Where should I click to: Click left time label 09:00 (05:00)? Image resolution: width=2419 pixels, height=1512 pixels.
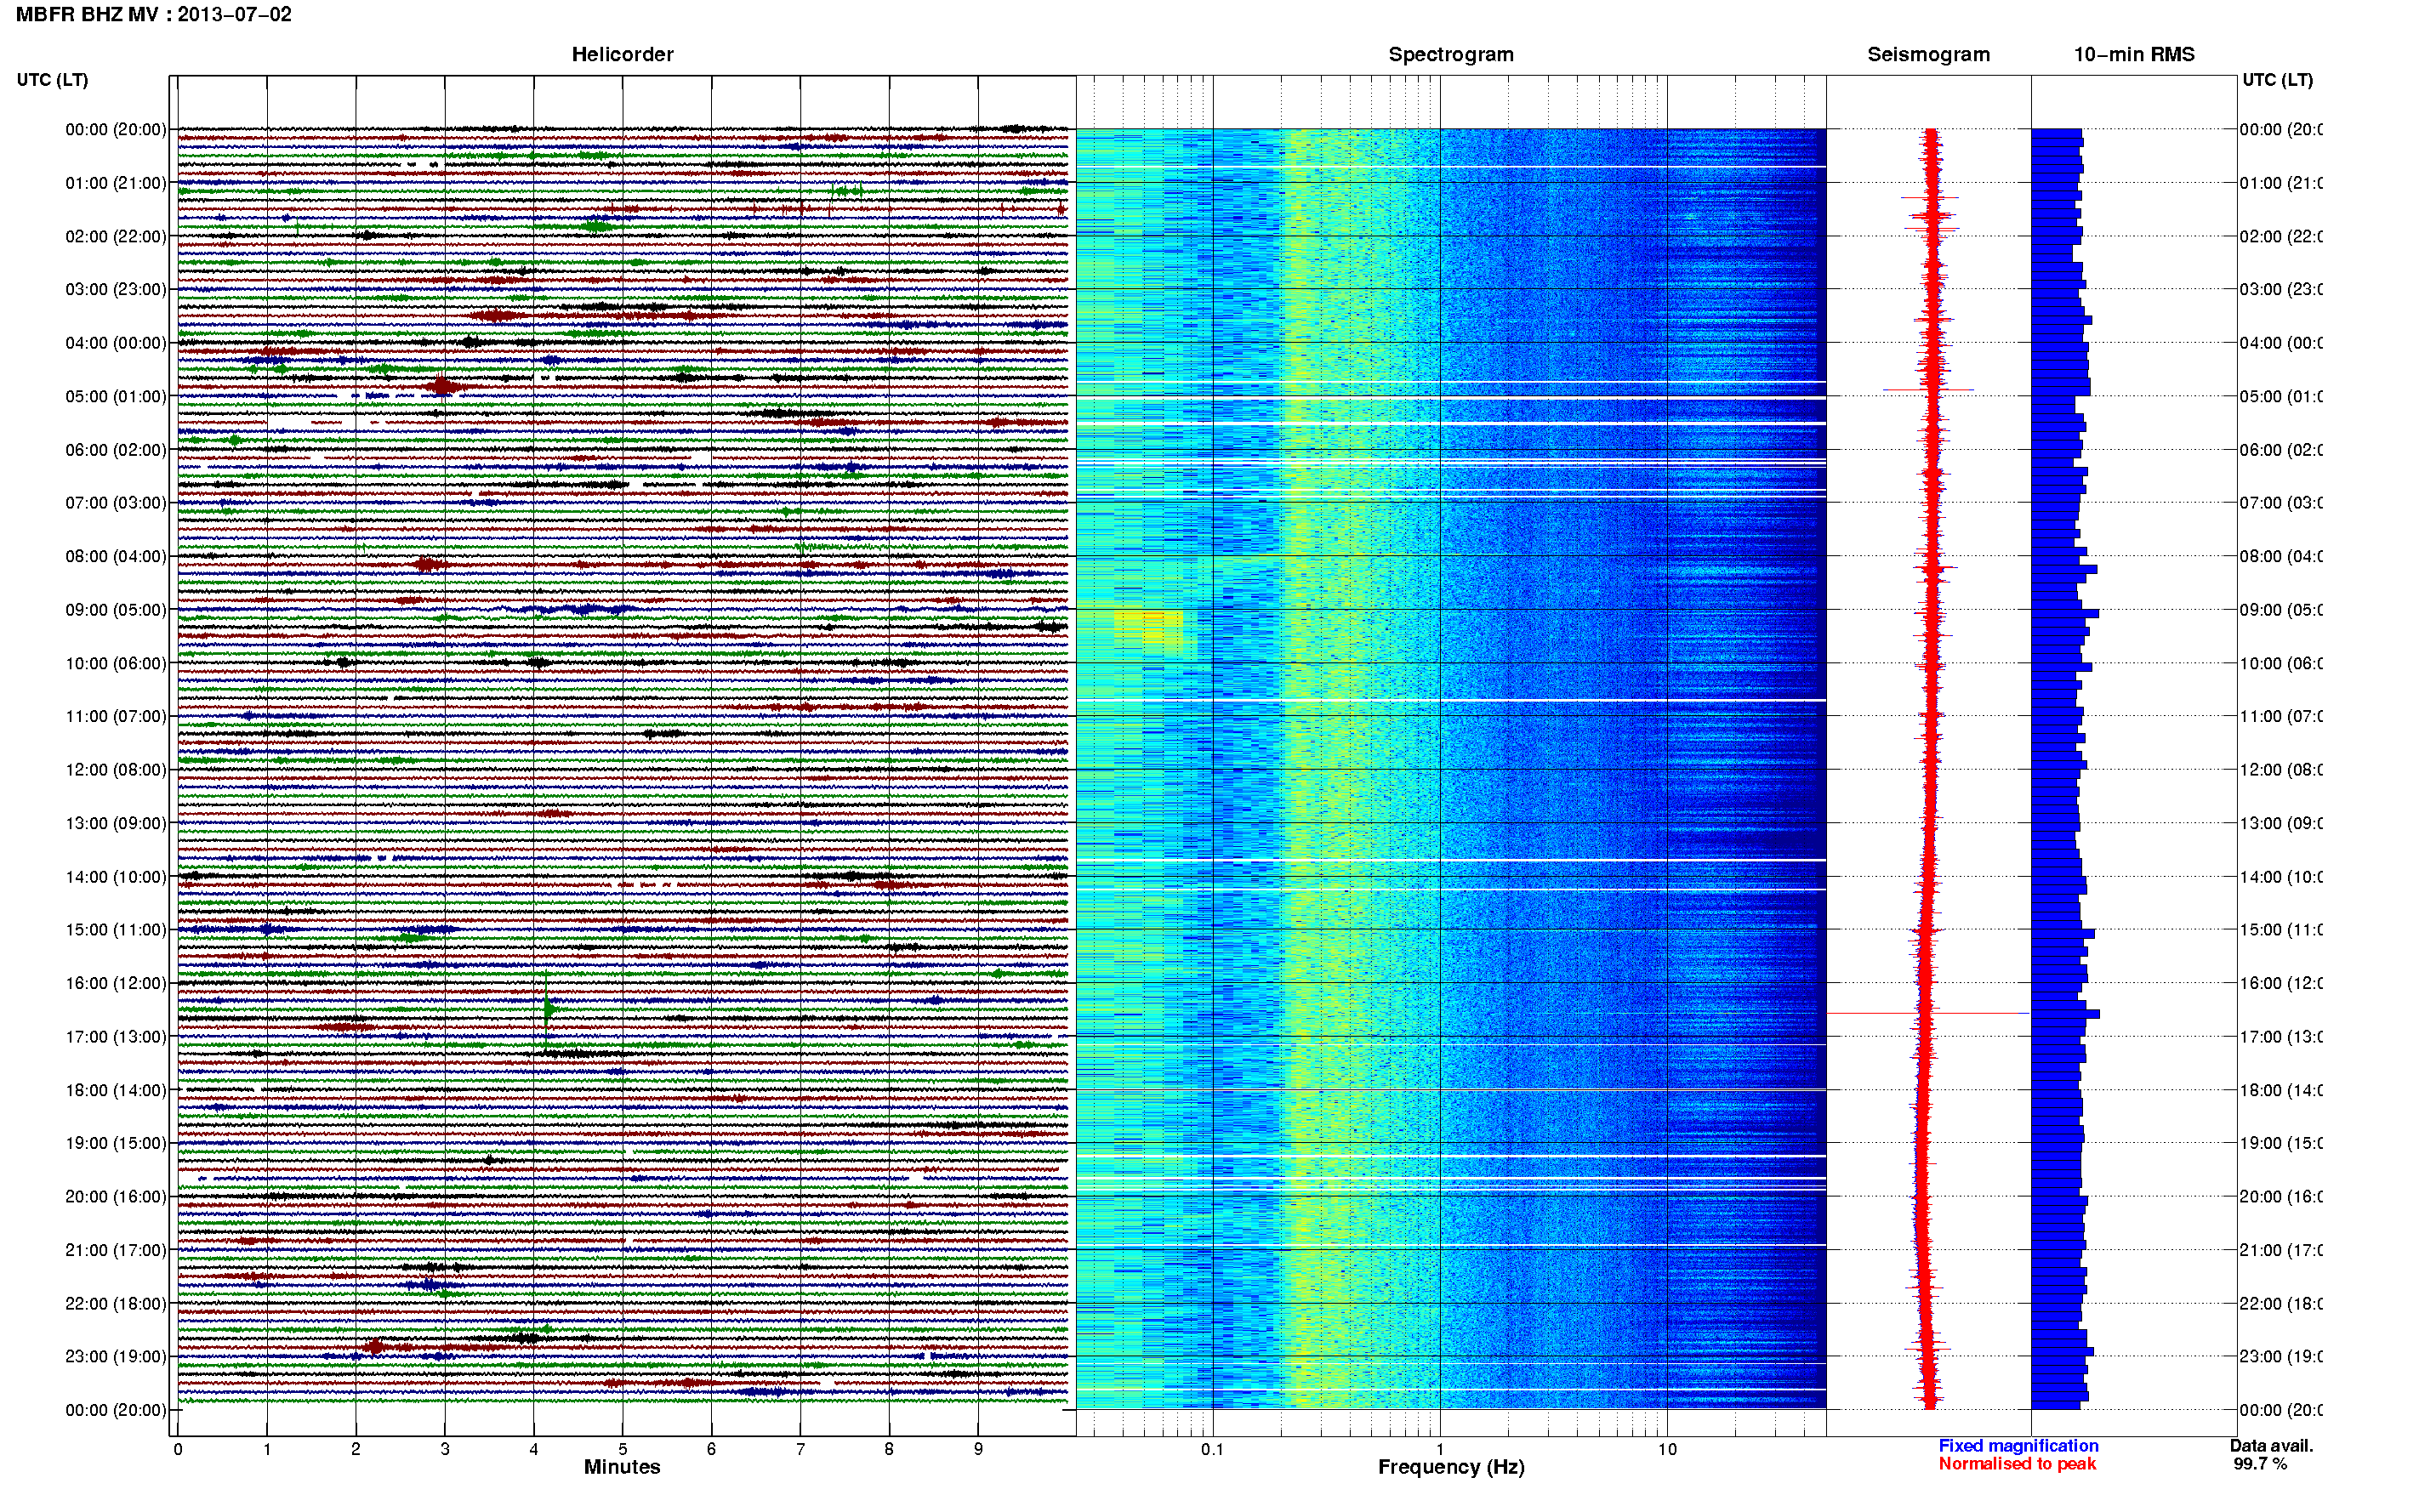[116, 610]
